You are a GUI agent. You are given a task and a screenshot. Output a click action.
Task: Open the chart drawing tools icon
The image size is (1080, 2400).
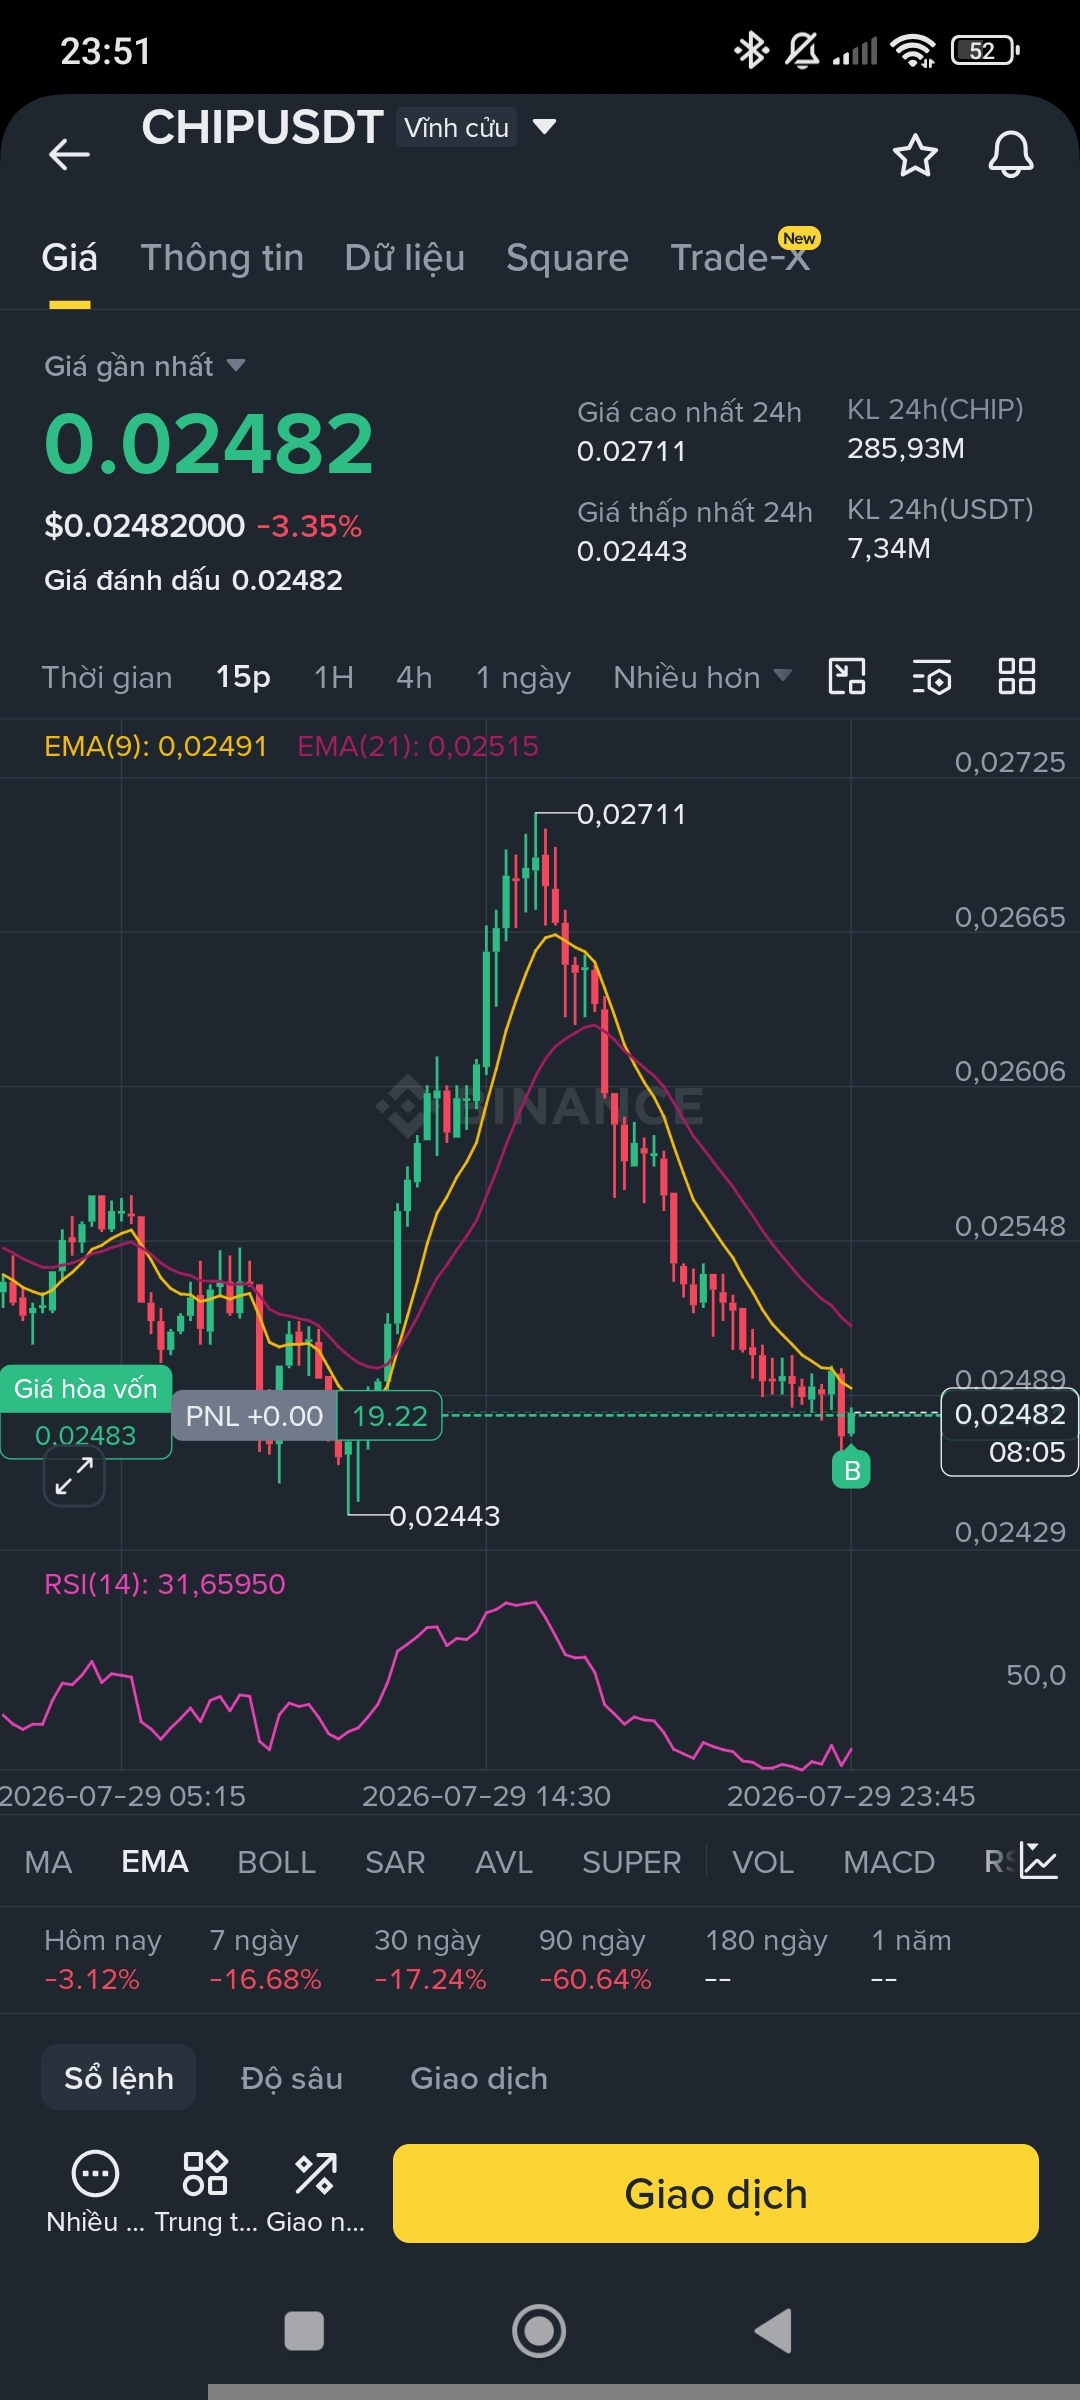tap(847, 677)
